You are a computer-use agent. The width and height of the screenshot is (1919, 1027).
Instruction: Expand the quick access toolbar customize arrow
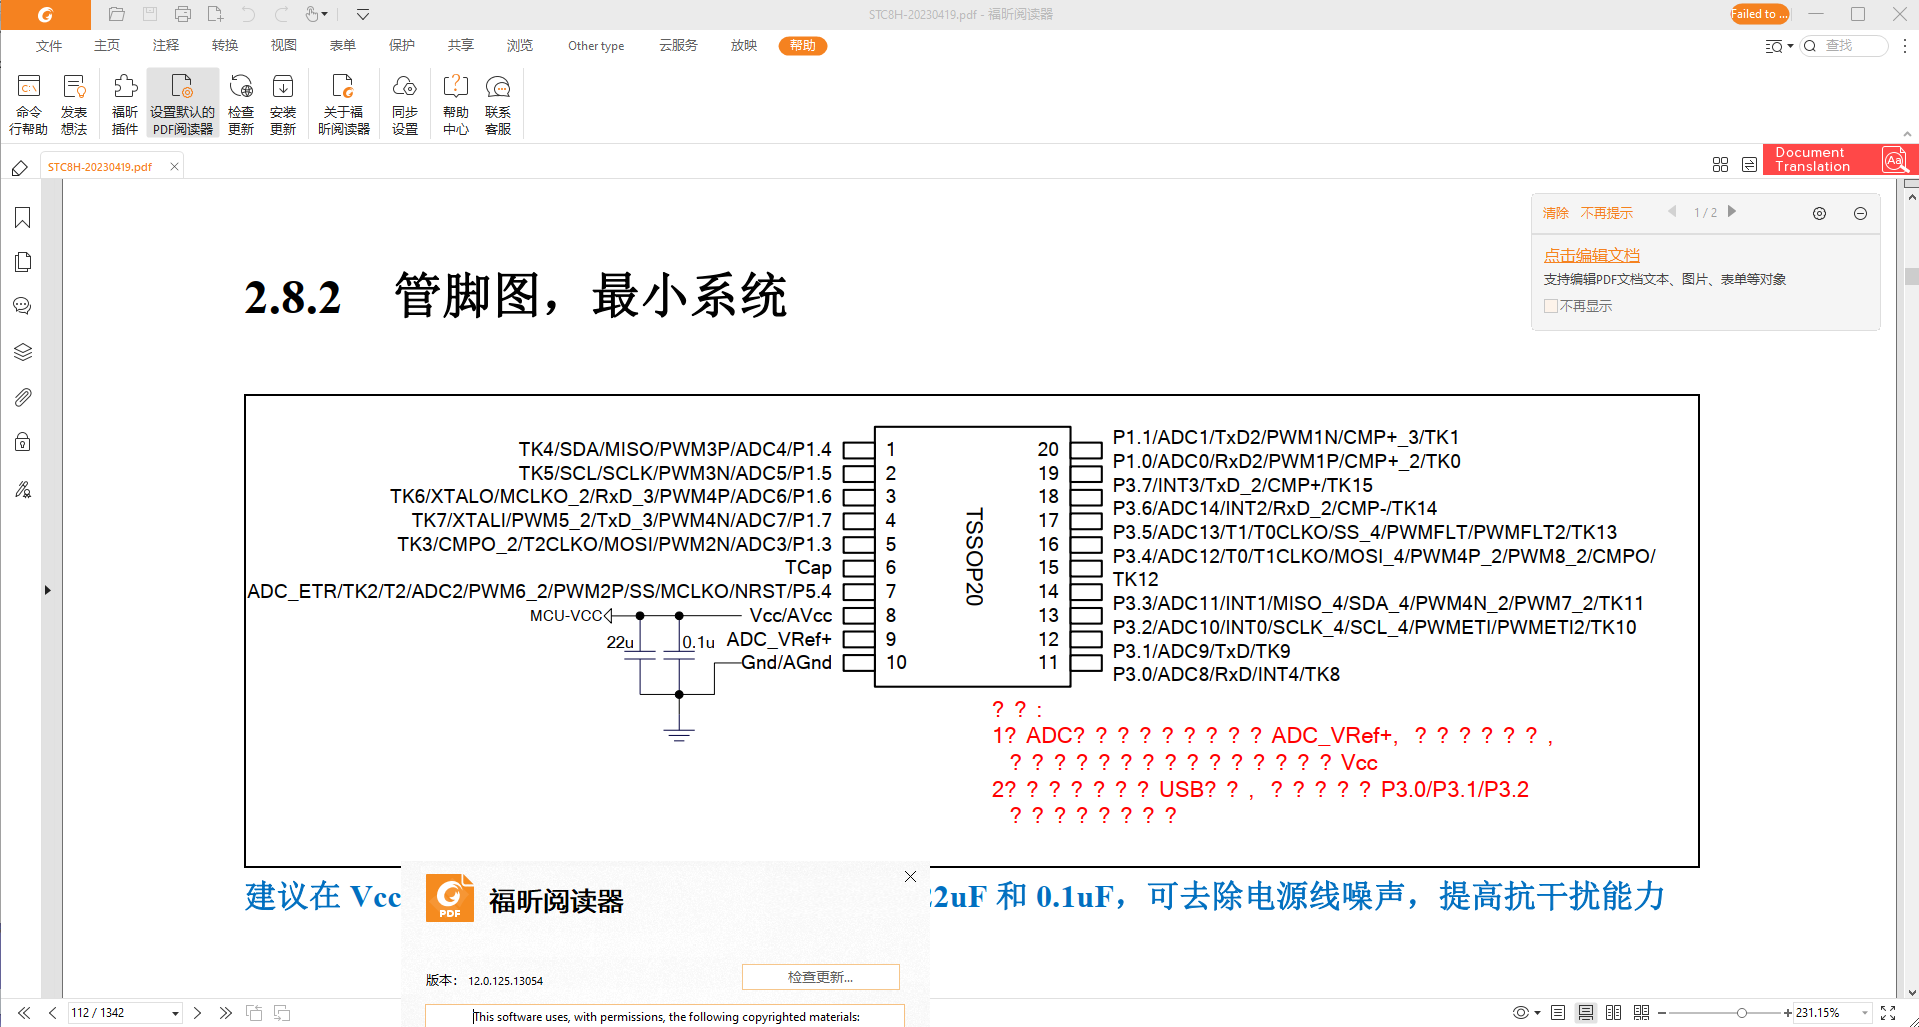click(x=363, y=14)
